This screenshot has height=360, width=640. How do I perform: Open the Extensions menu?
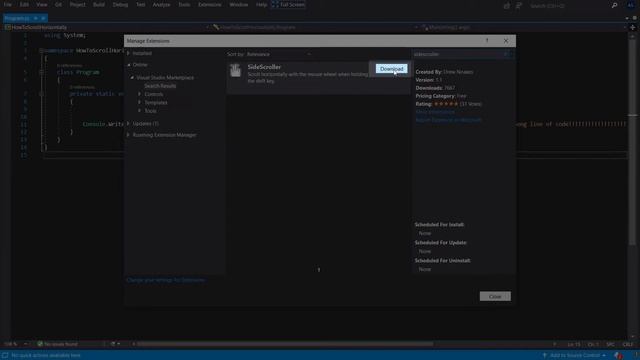click(x=209, y=5)
